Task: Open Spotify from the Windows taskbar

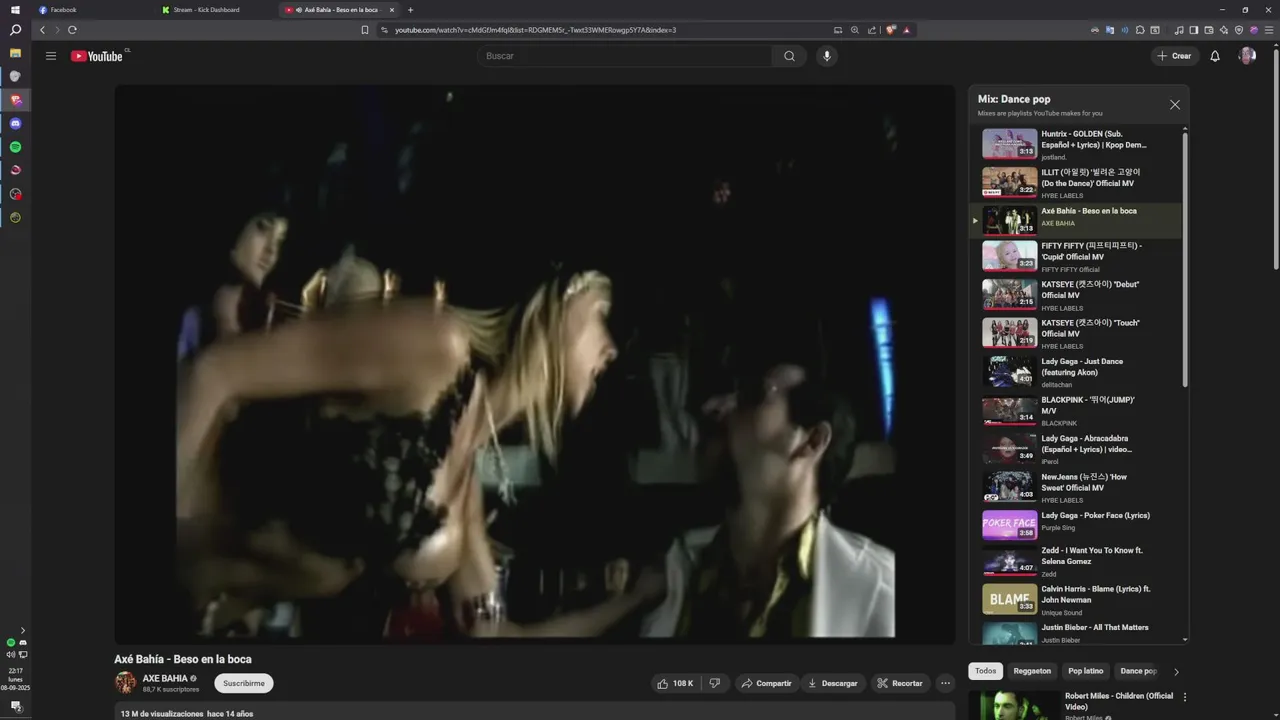Action: (x=15, y=147)
